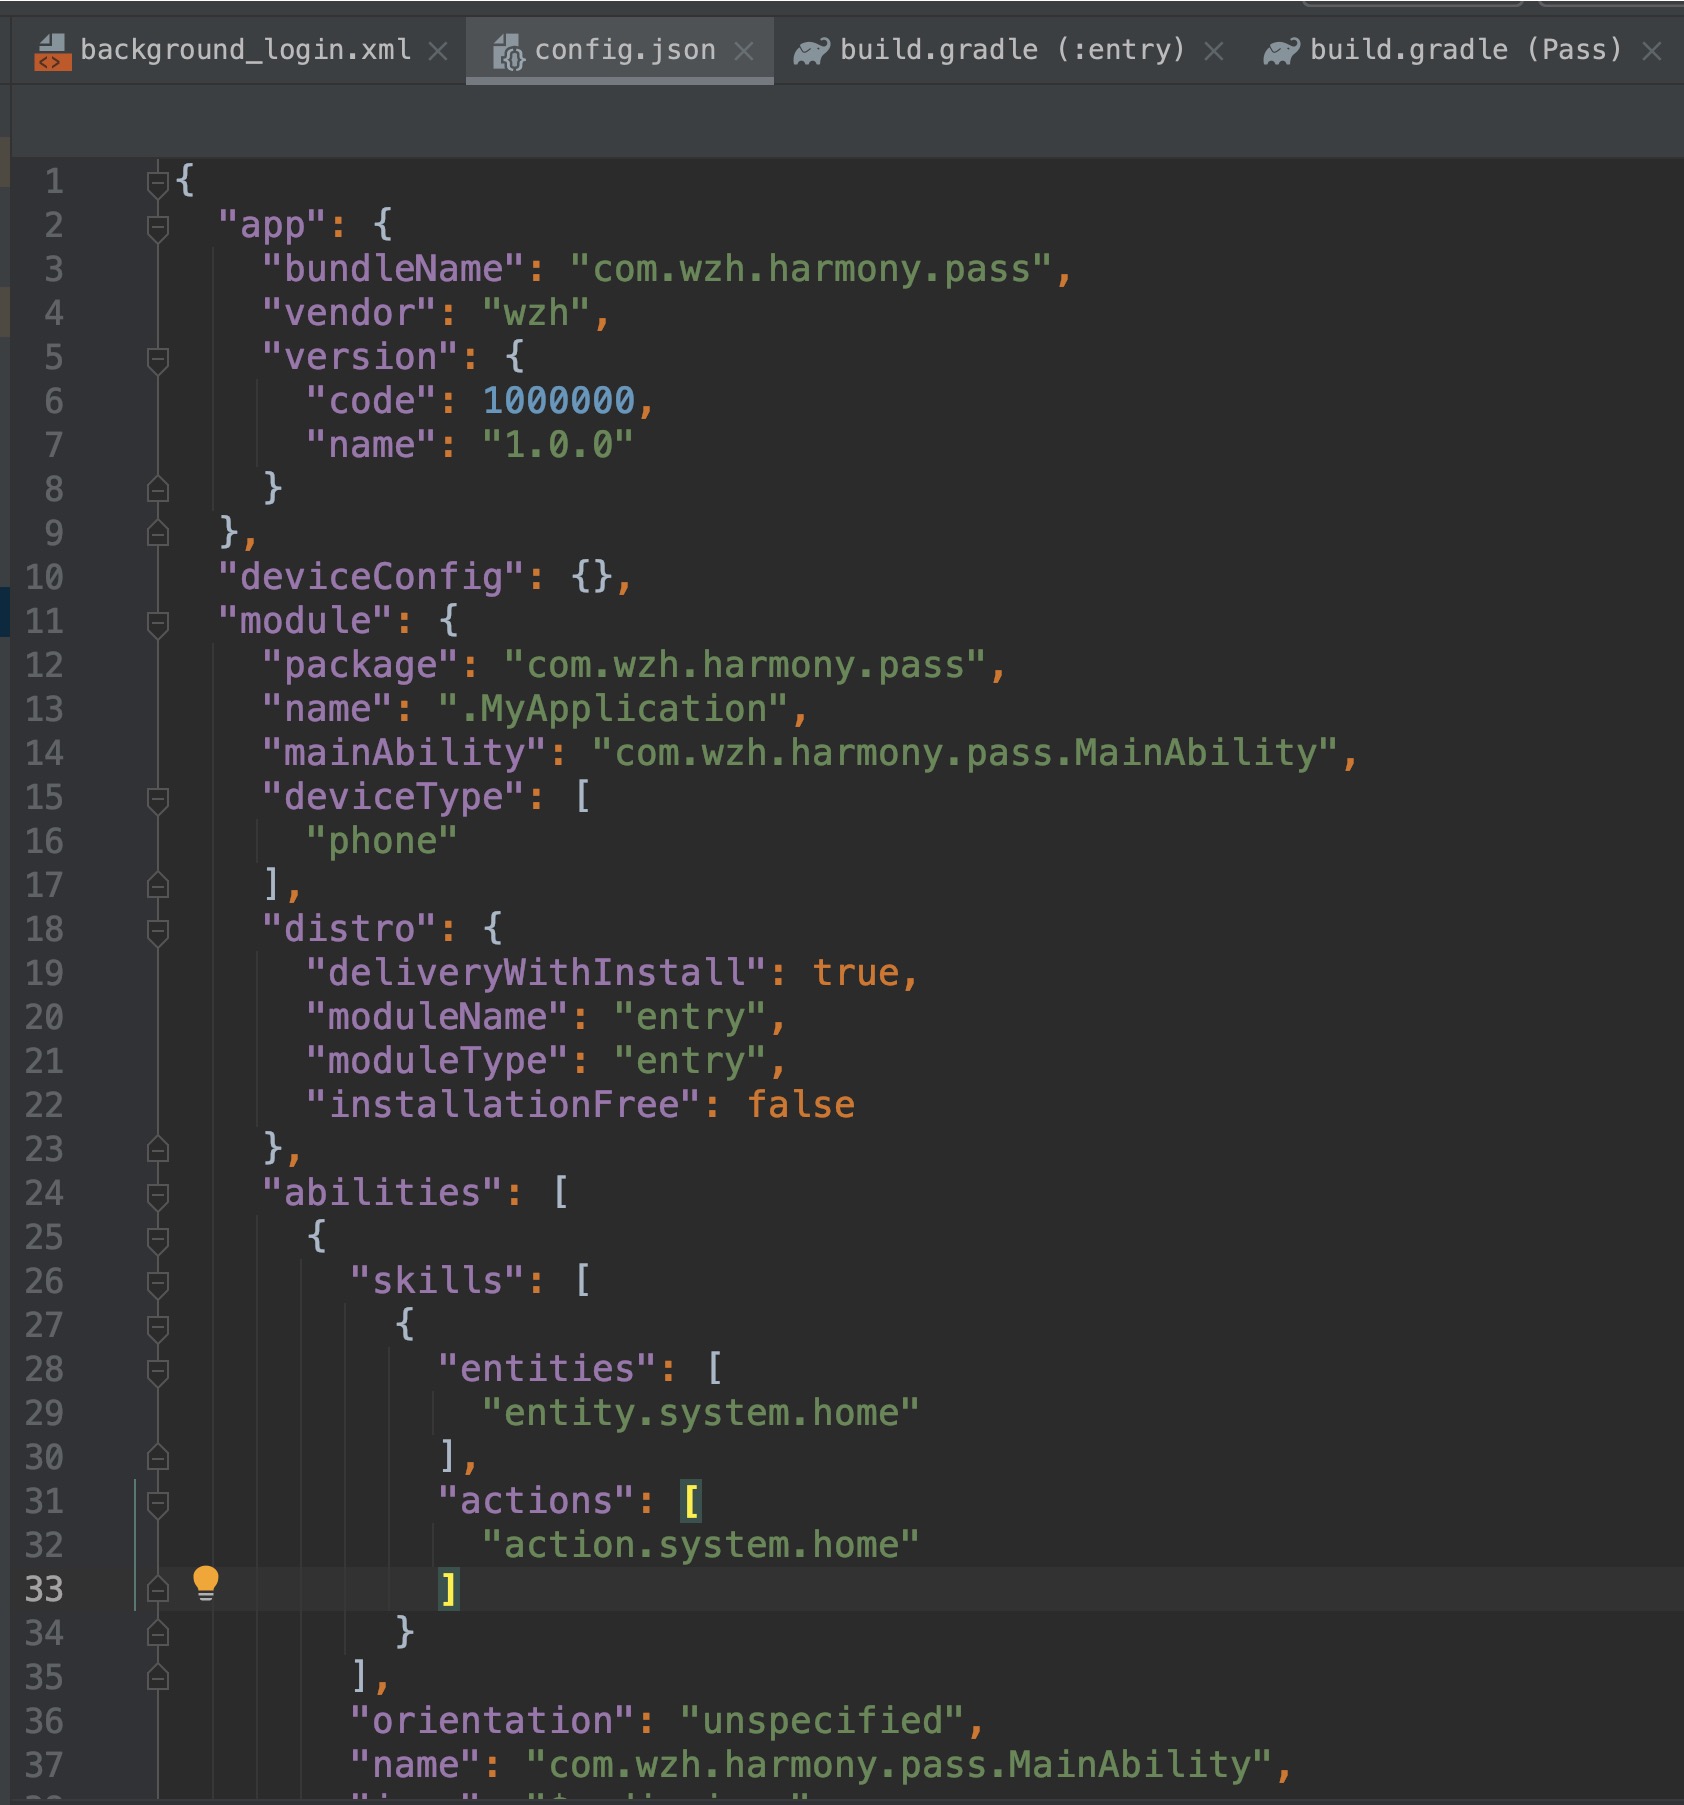Click the "phone" device type value
This screenshot has width=1684, height=1805.
(x=382, y=841)
